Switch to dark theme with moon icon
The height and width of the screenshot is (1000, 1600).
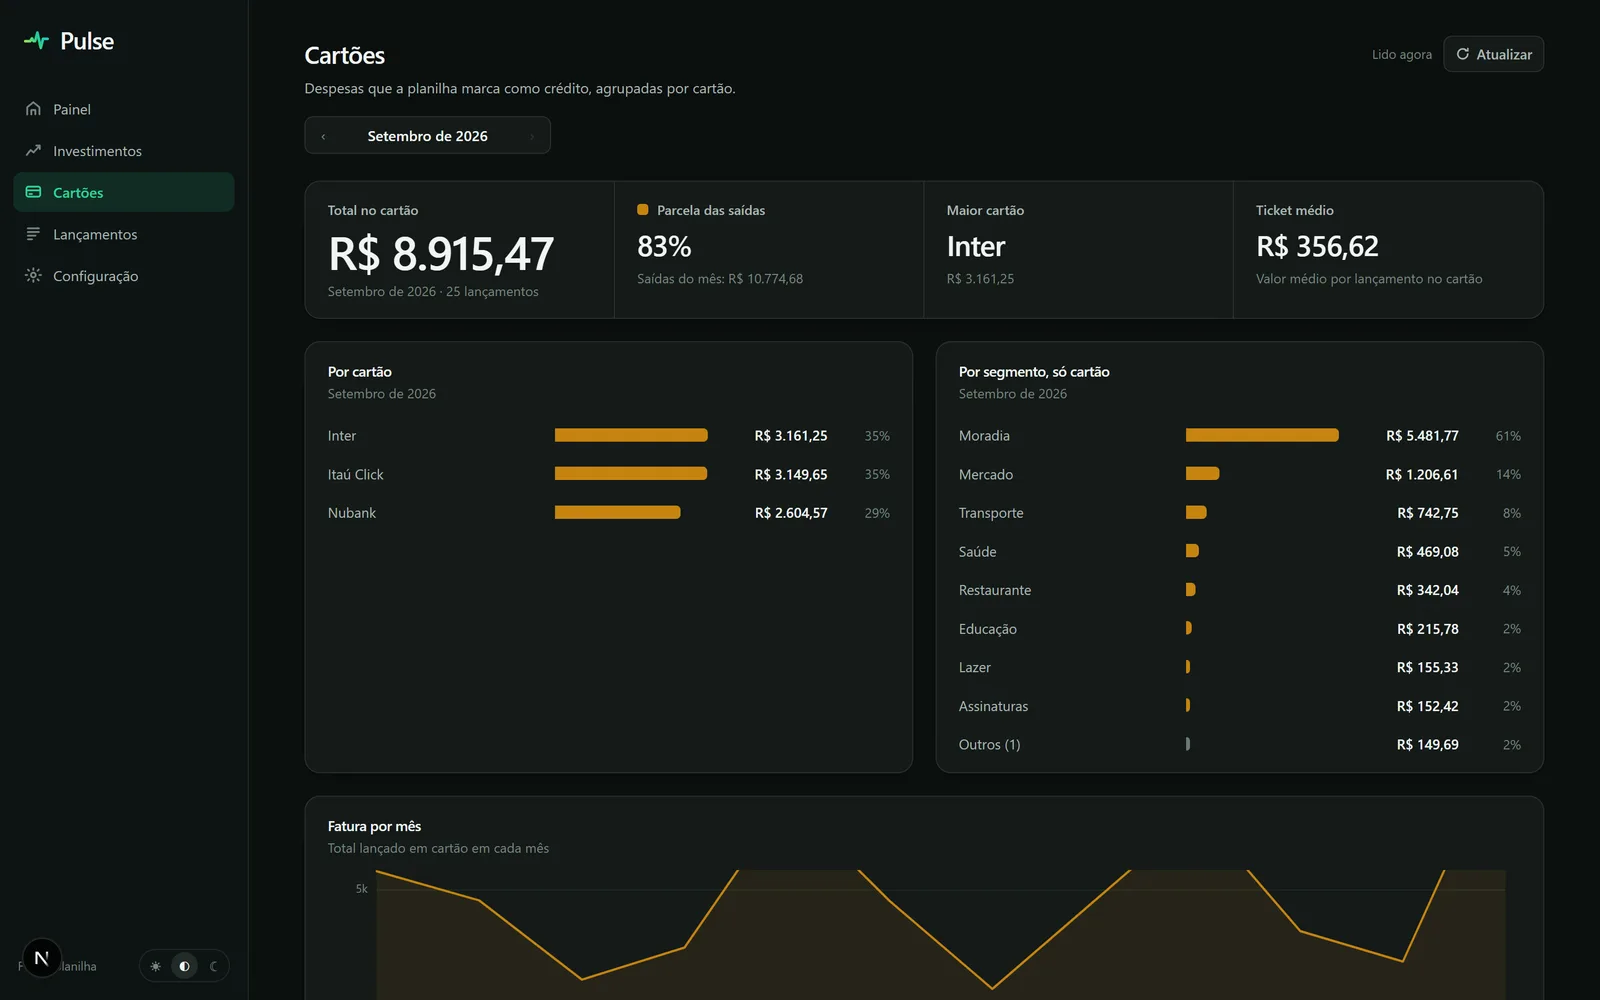(213, 966)
